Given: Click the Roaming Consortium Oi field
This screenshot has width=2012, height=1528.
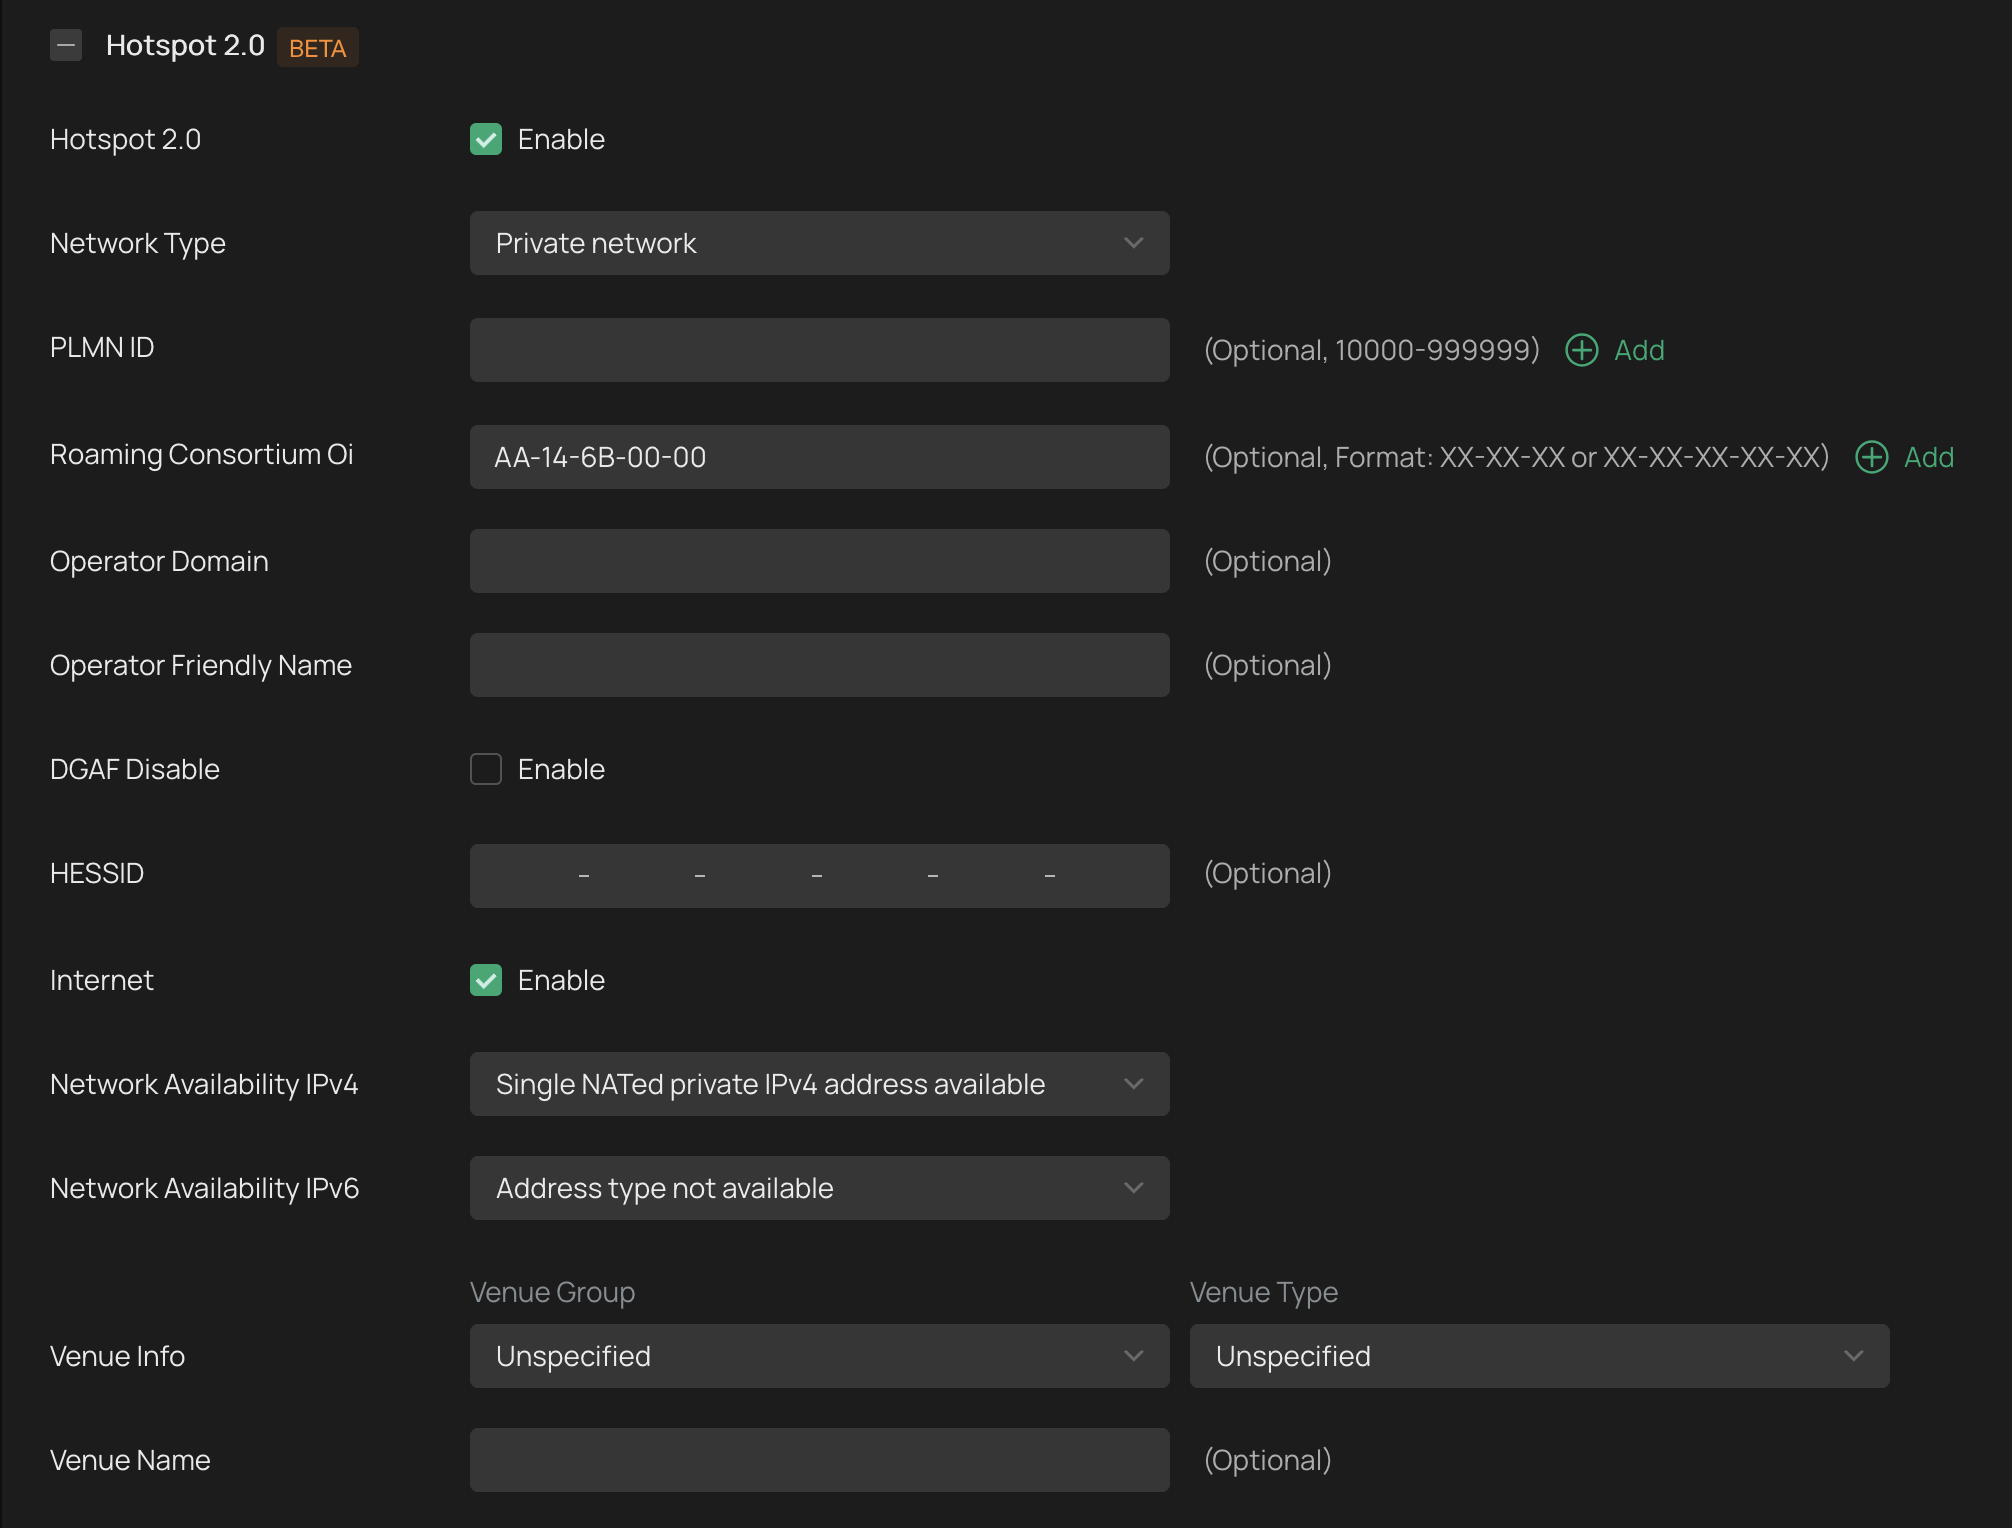Looking at the screenshot, I should coord(819,457).
